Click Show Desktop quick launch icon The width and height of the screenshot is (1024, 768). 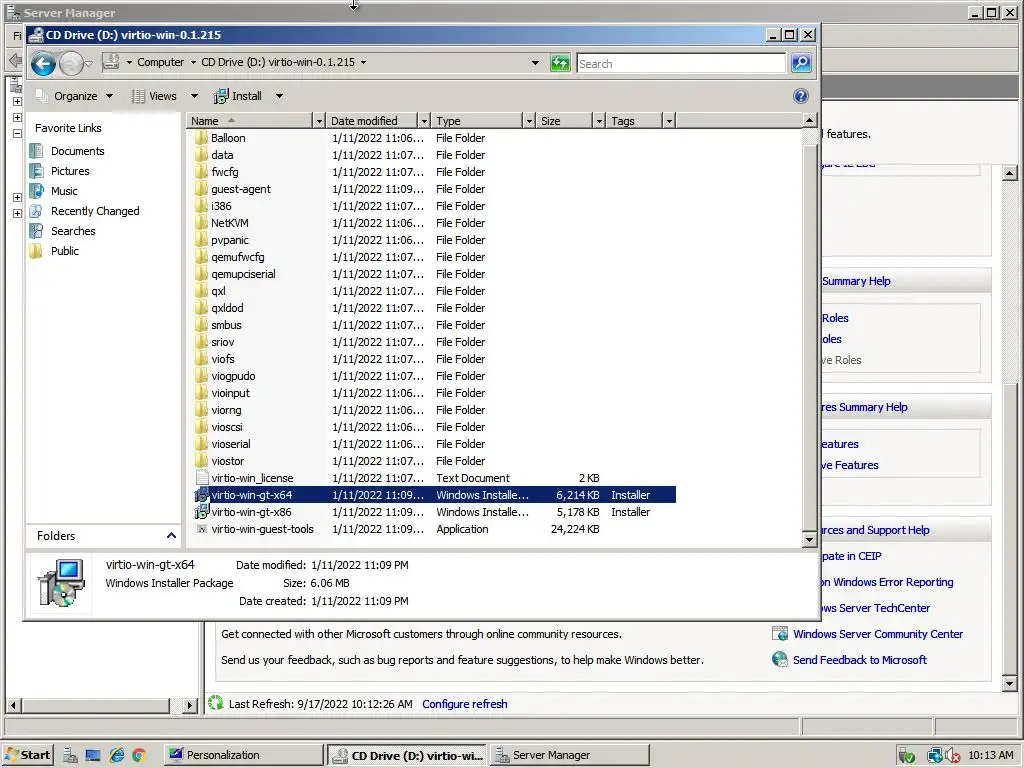coord(93,755)
